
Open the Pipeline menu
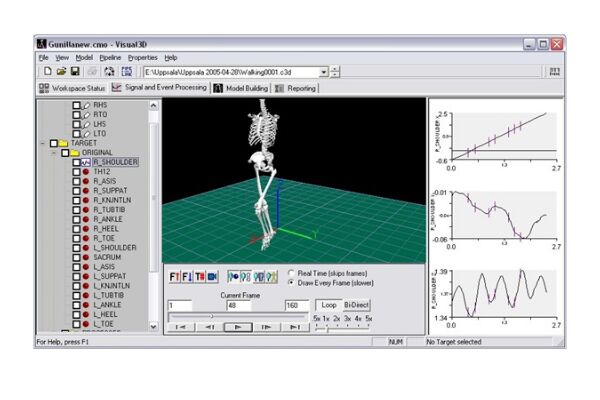pos(110,58)
